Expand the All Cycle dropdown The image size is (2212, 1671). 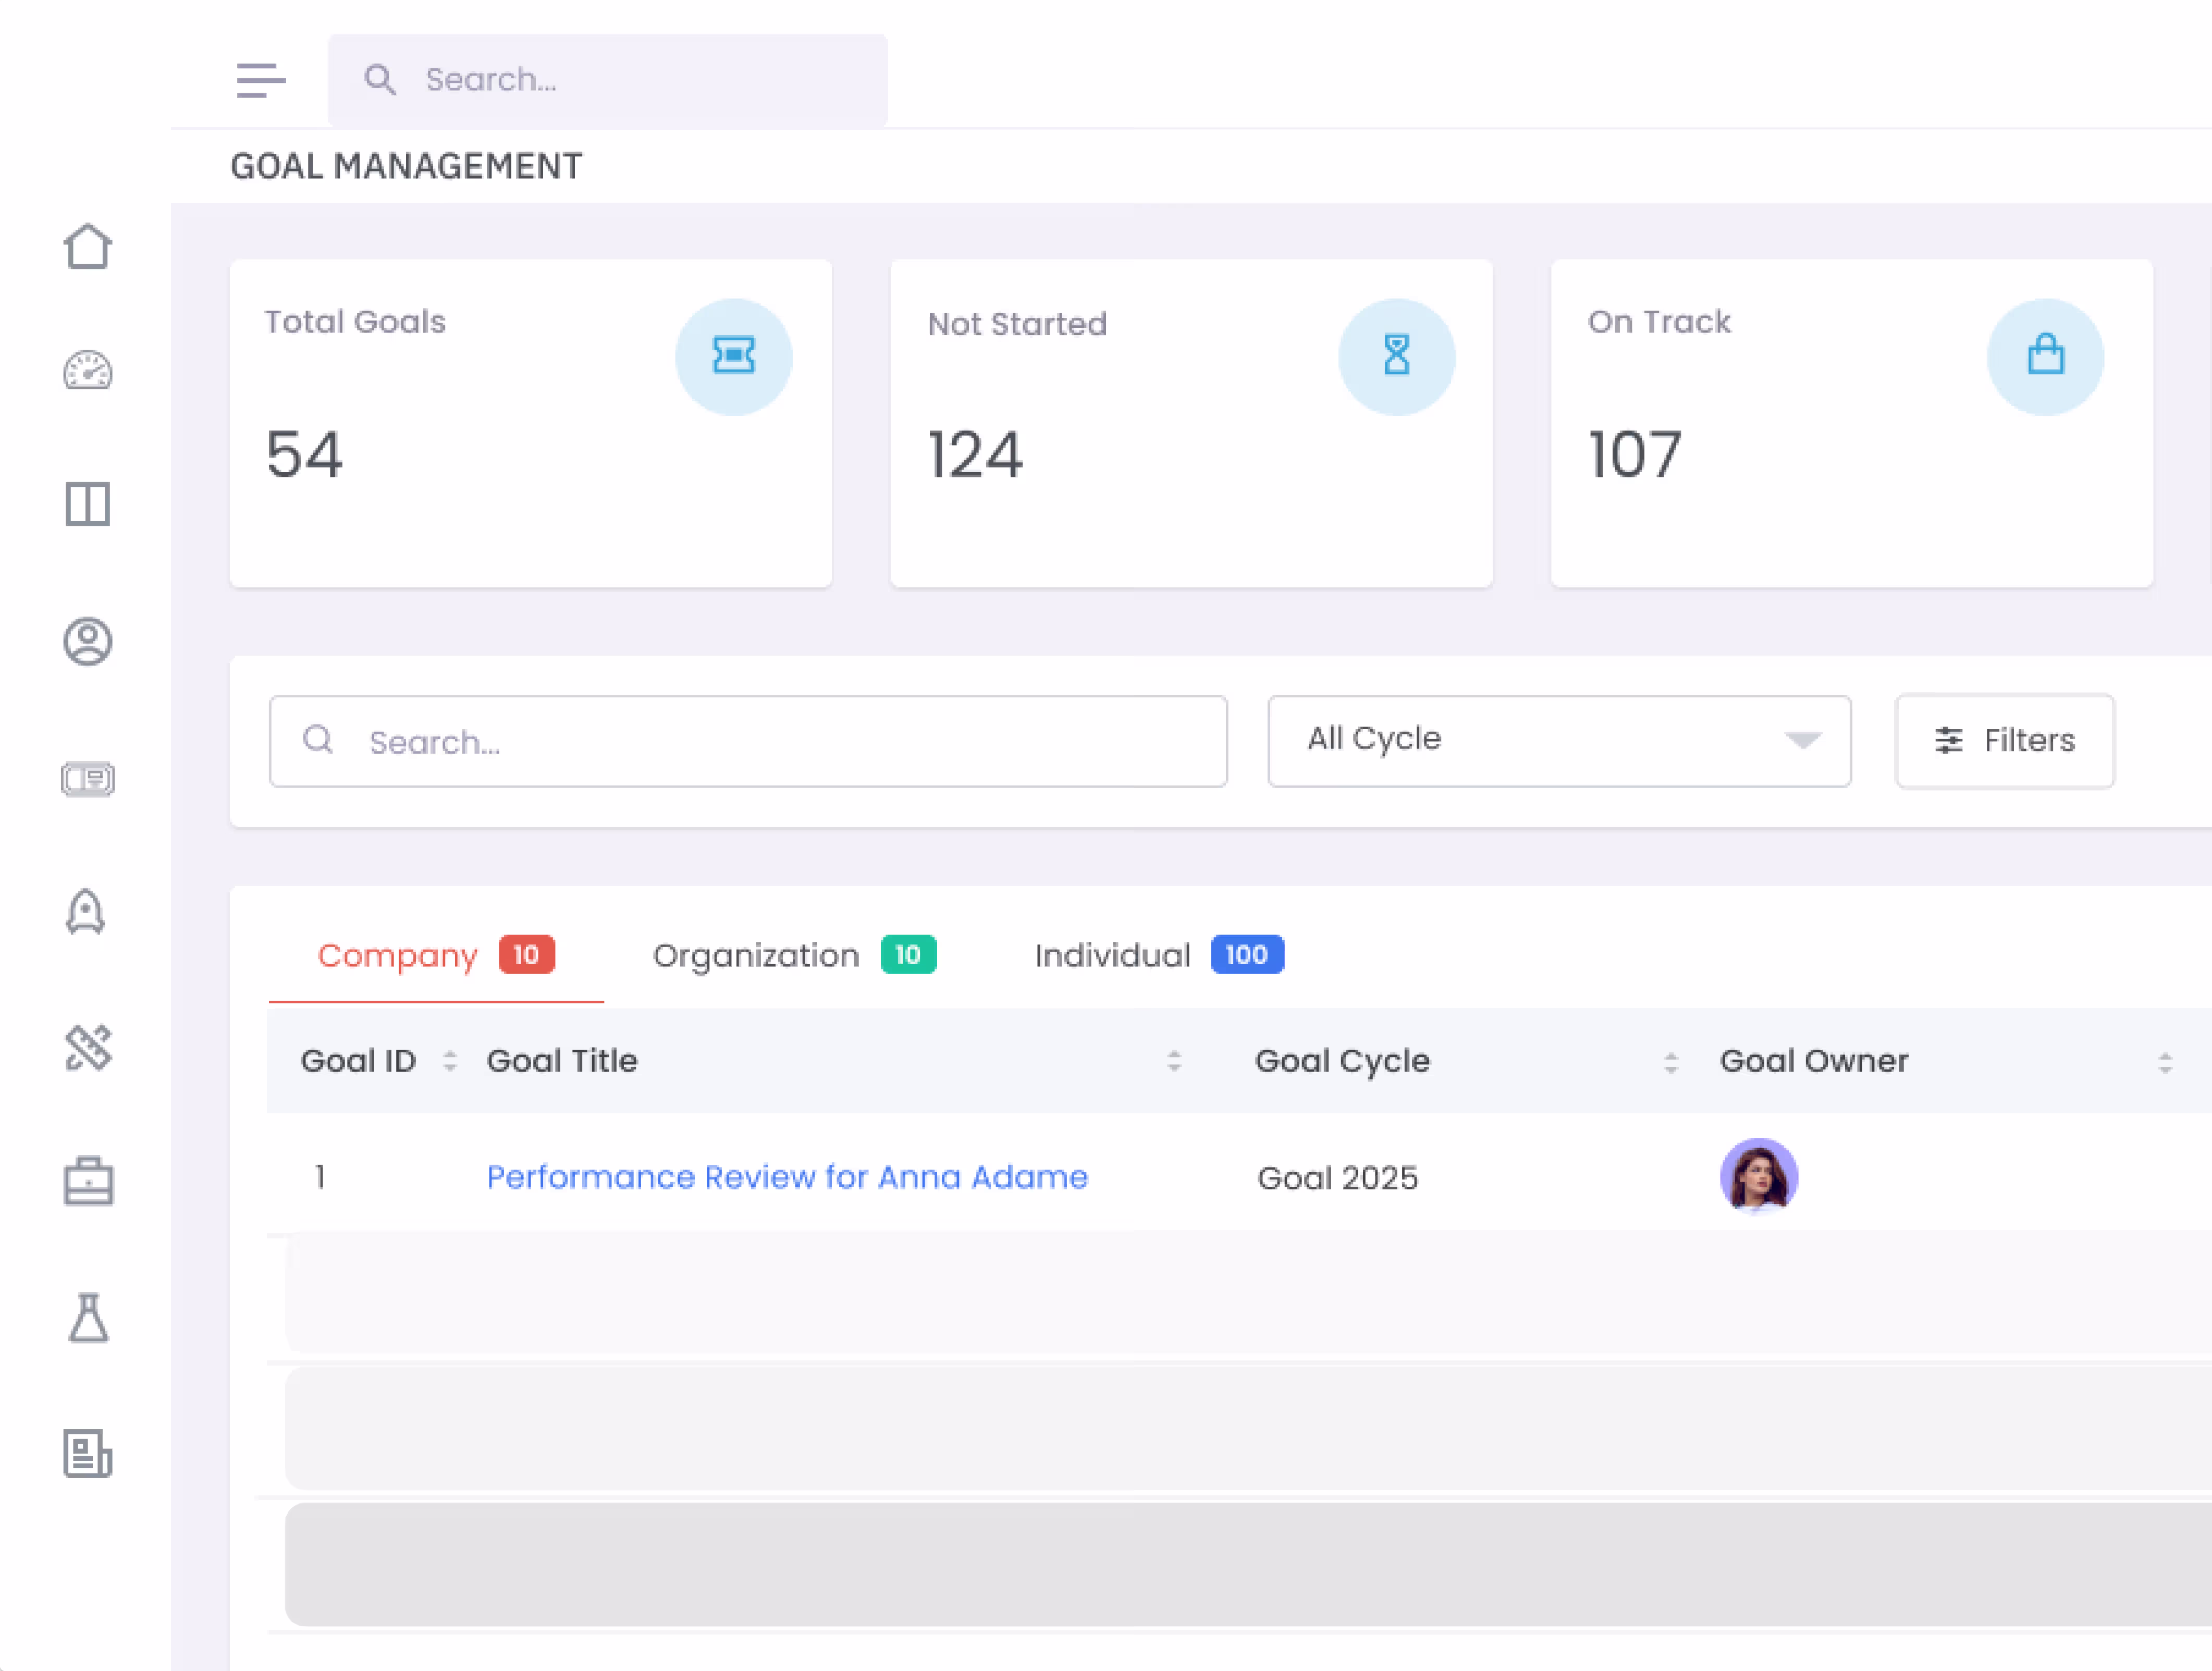[x=1559, y=741]
